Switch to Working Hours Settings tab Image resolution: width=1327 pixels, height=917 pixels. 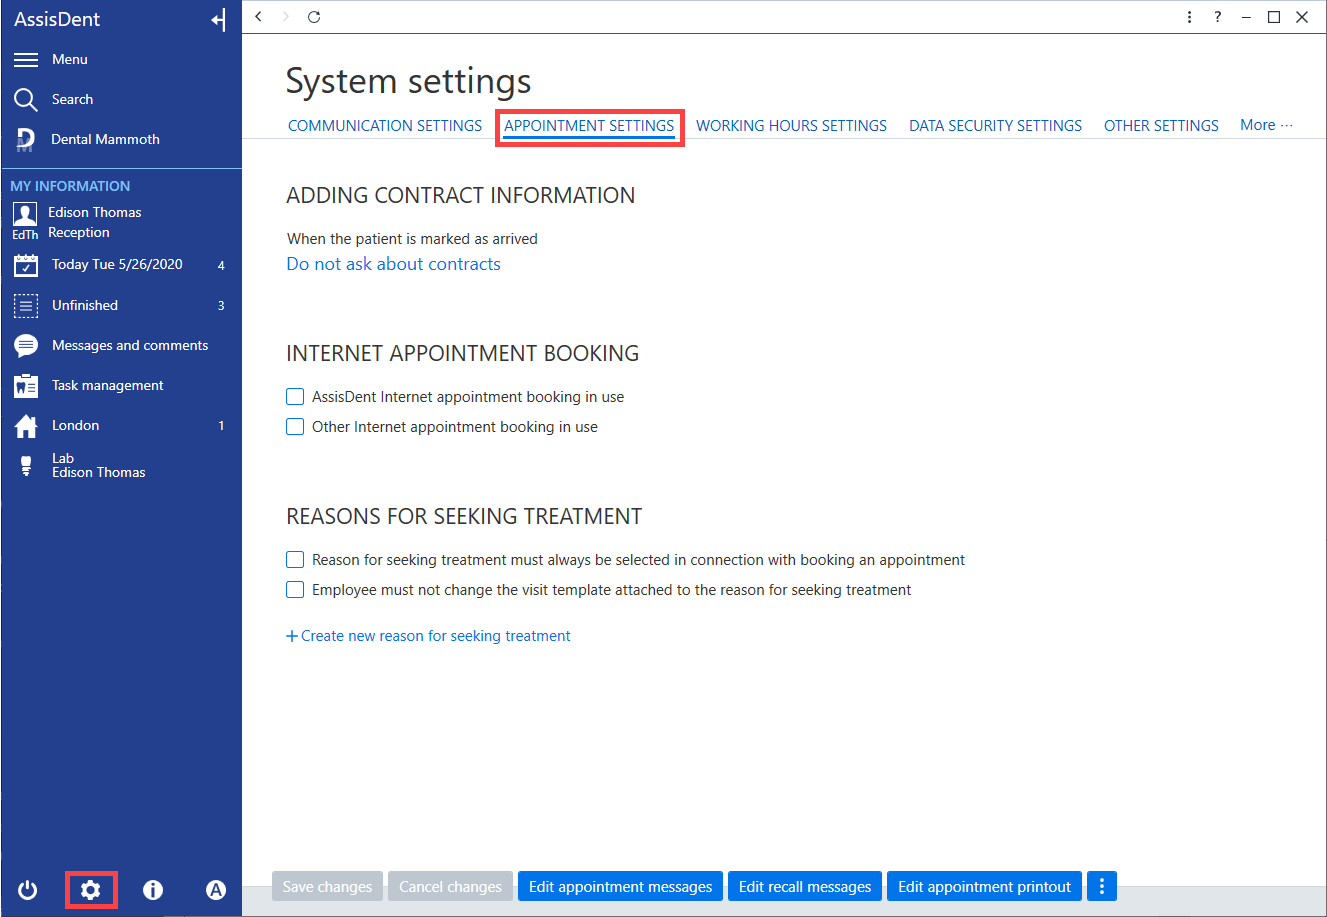792,126
